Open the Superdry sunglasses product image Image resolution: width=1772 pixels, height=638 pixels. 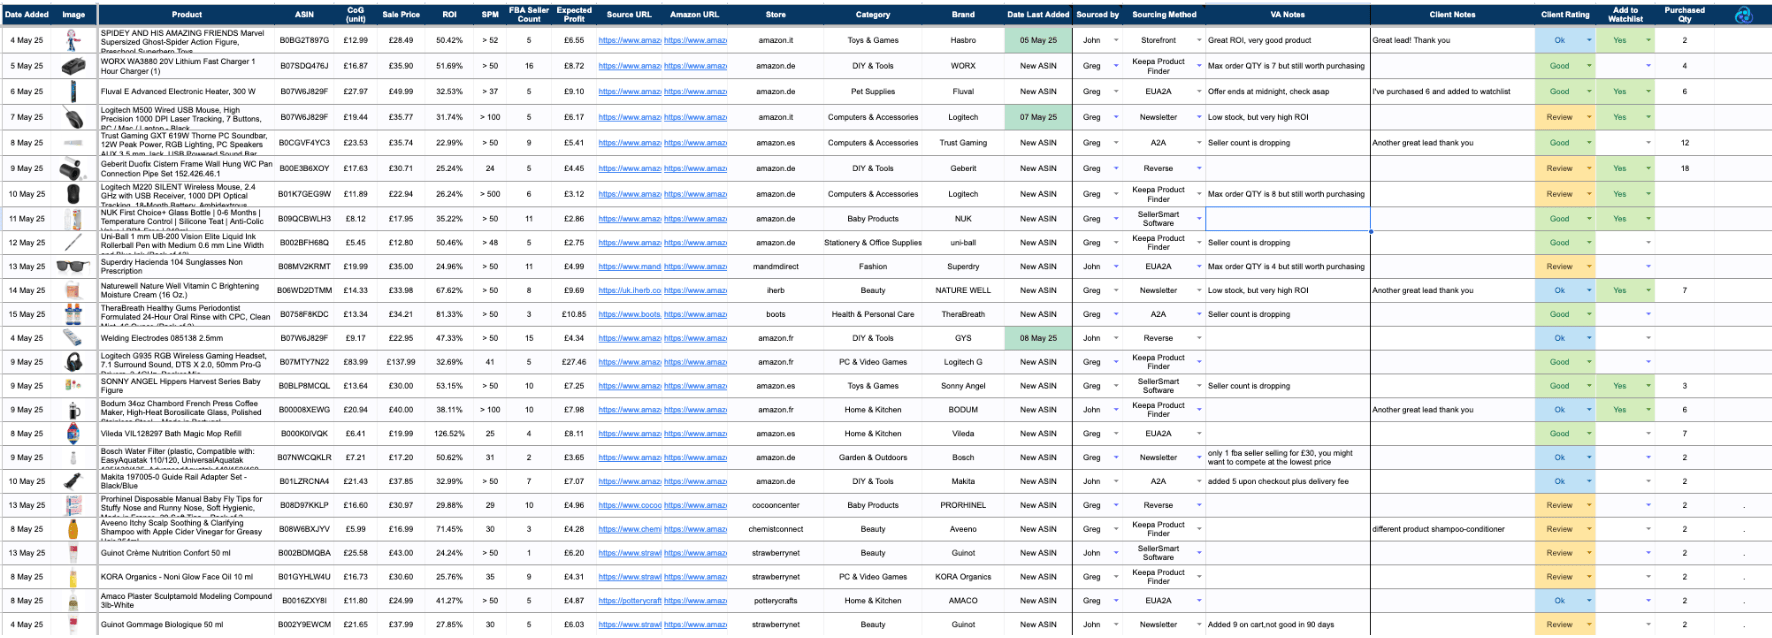click(x=73, y=267)
